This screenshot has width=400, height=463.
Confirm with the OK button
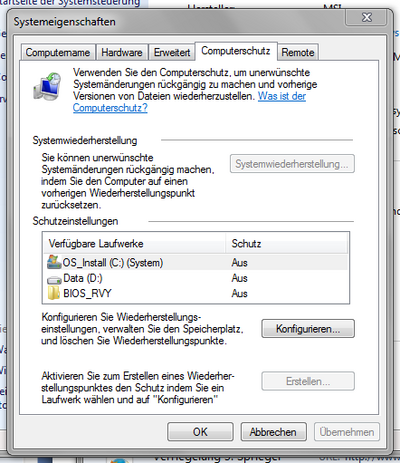(200, 432)
